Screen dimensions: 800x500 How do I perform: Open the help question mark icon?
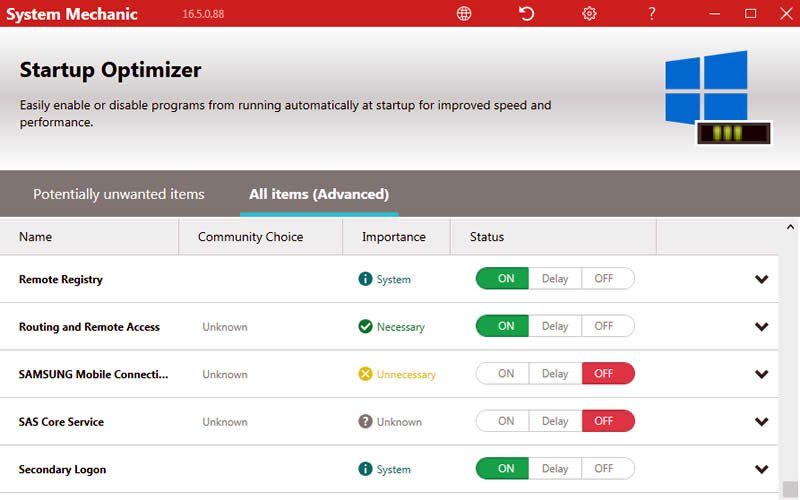click(652, 13)
